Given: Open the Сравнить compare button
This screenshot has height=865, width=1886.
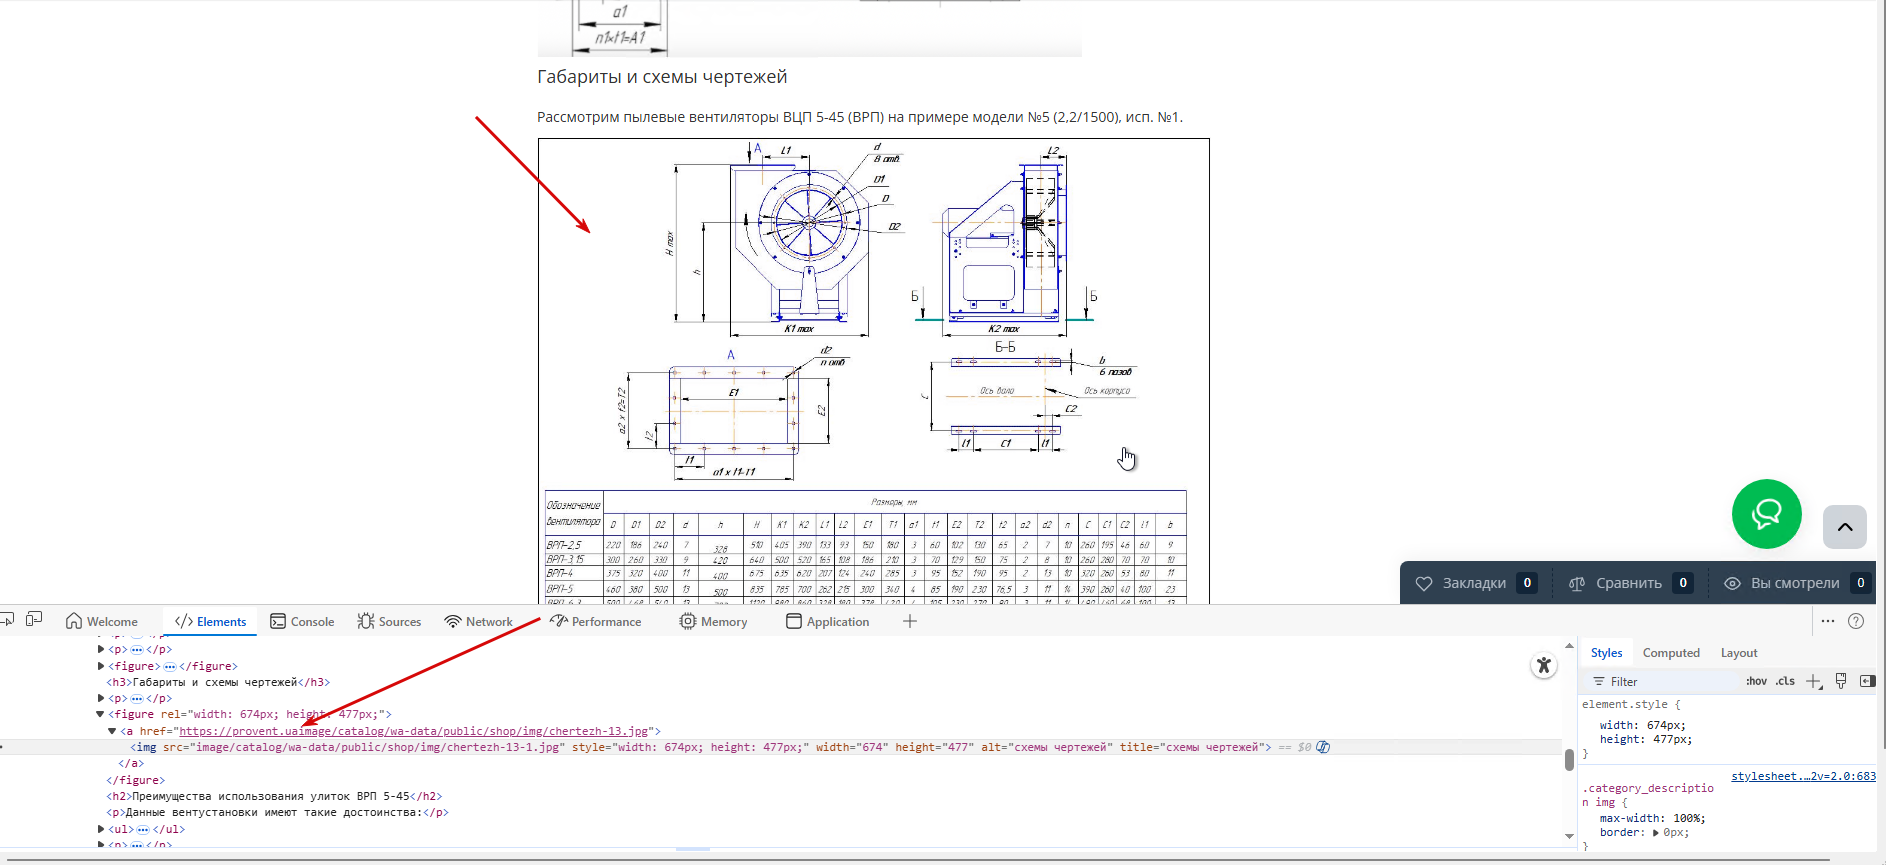Looking at the screenshot, I should point(1629,583).
